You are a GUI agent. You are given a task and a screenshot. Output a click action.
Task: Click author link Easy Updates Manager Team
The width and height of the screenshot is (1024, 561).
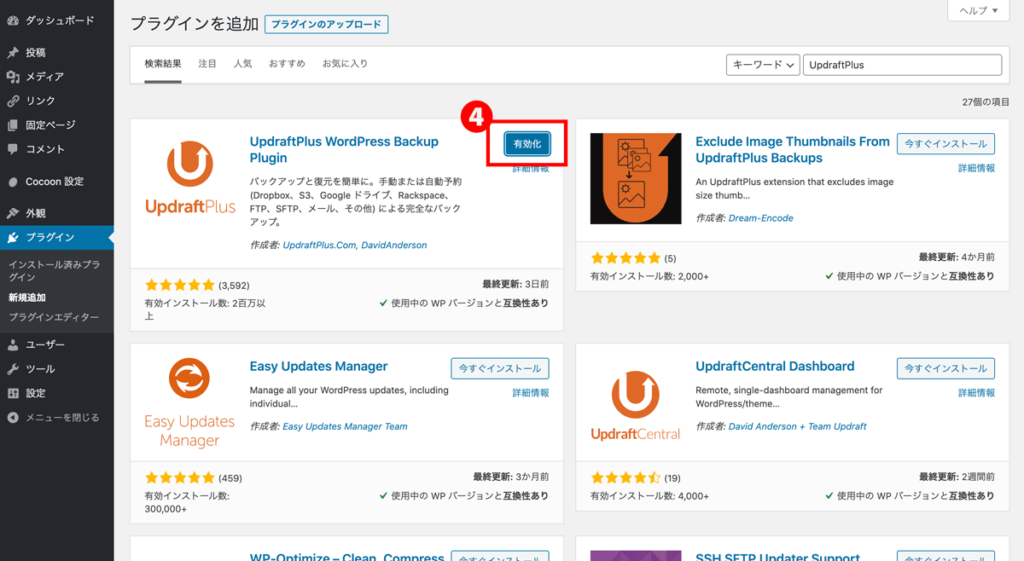(x=345, y=426)
